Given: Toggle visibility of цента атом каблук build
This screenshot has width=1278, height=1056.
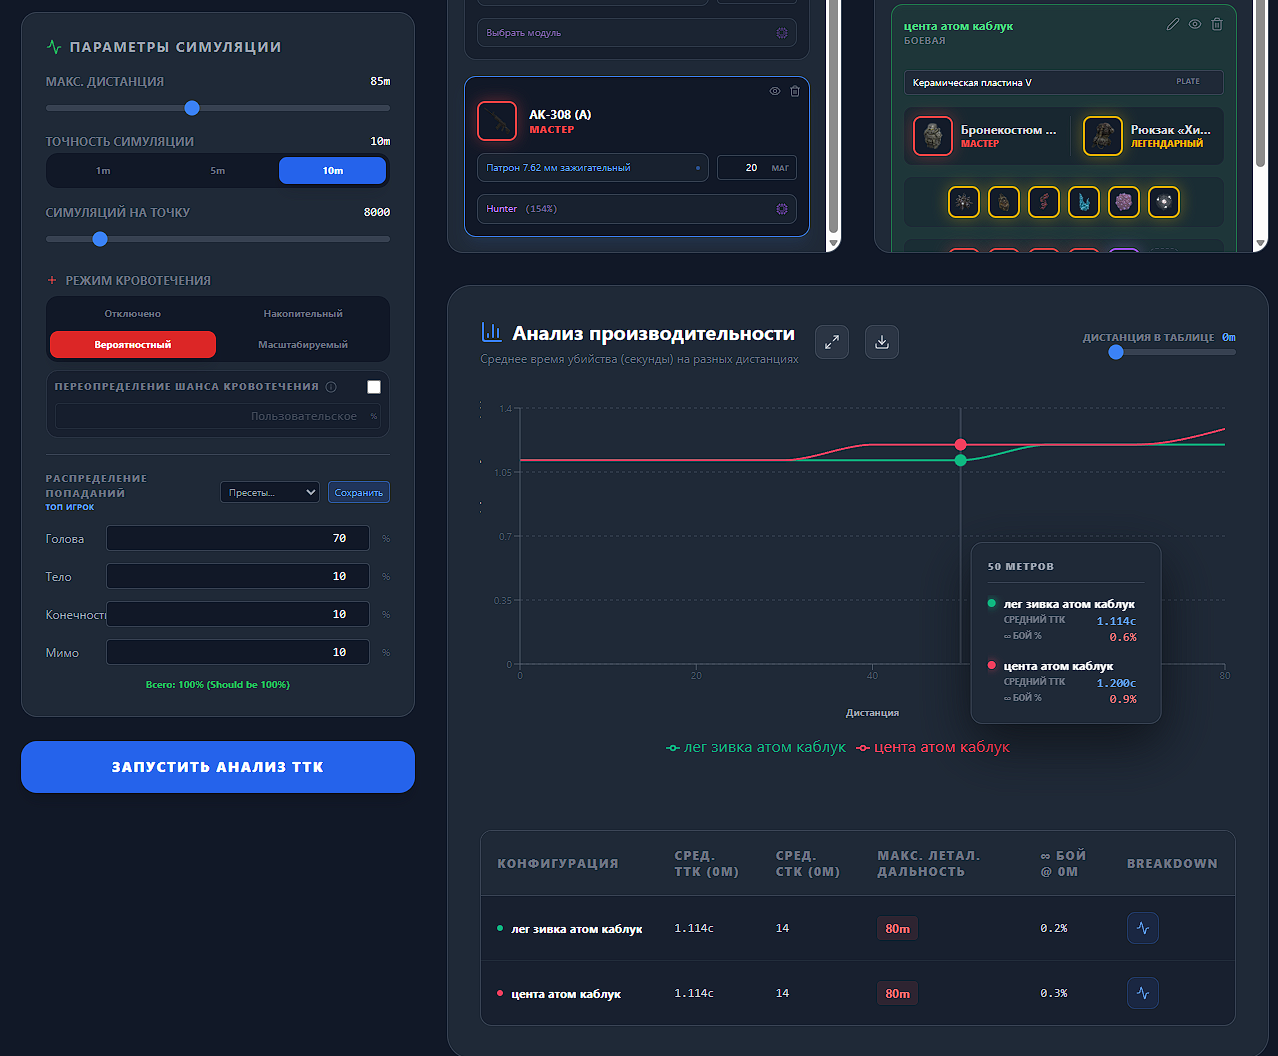Looking at the screenshot, I should 1195,24.
